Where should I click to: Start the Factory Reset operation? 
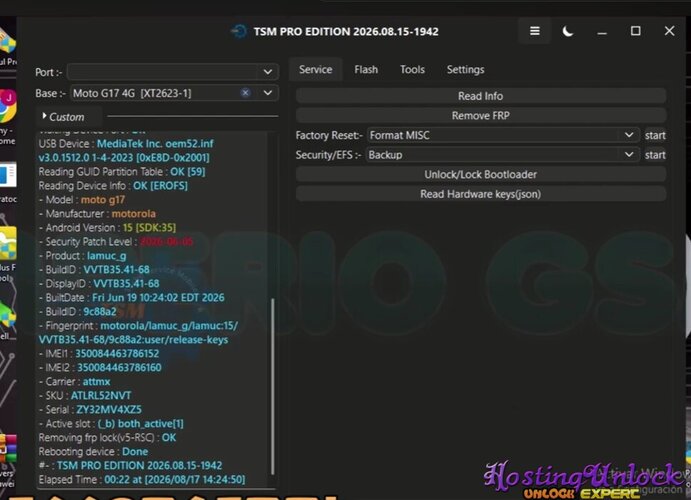655,135
